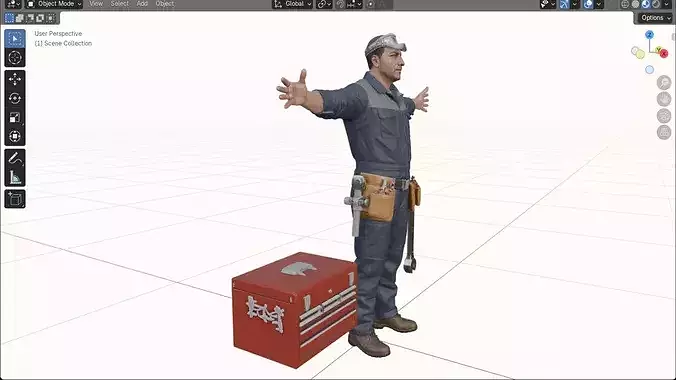Open the pivot point dropdown
This screenshot has width=676, height=380.
(324, 4)
